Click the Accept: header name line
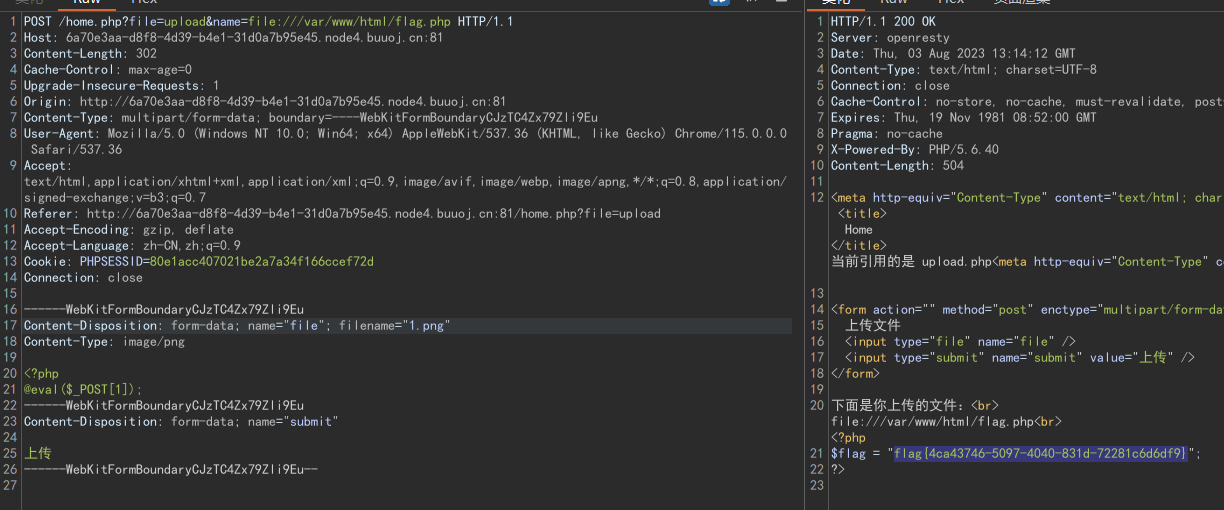 point(48,165)
